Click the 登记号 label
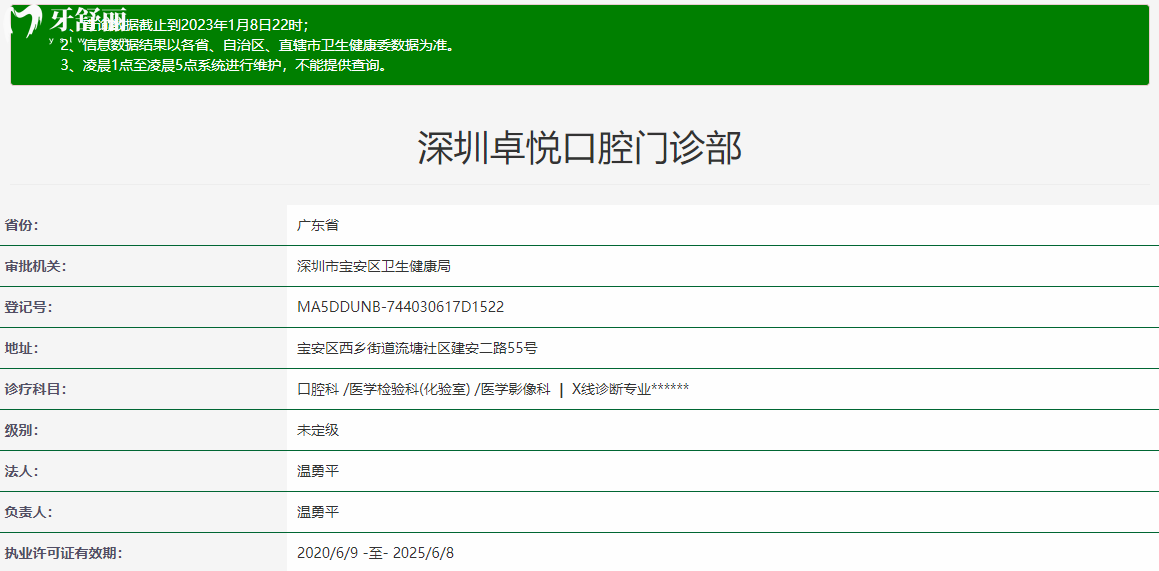This screenshot has width=1159, height=571. coord(29,307)
